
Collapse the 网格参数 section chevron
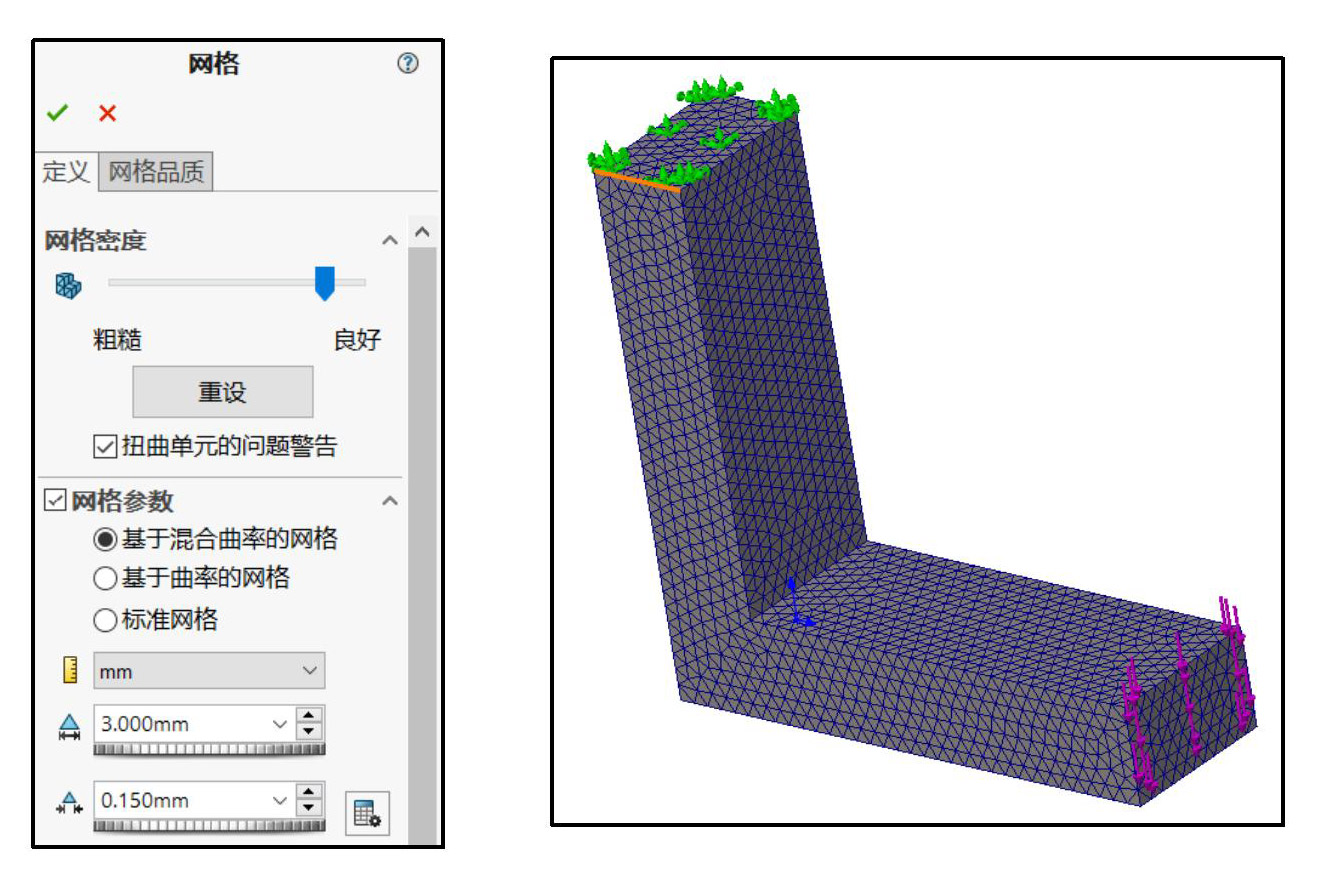coord(390,500)
